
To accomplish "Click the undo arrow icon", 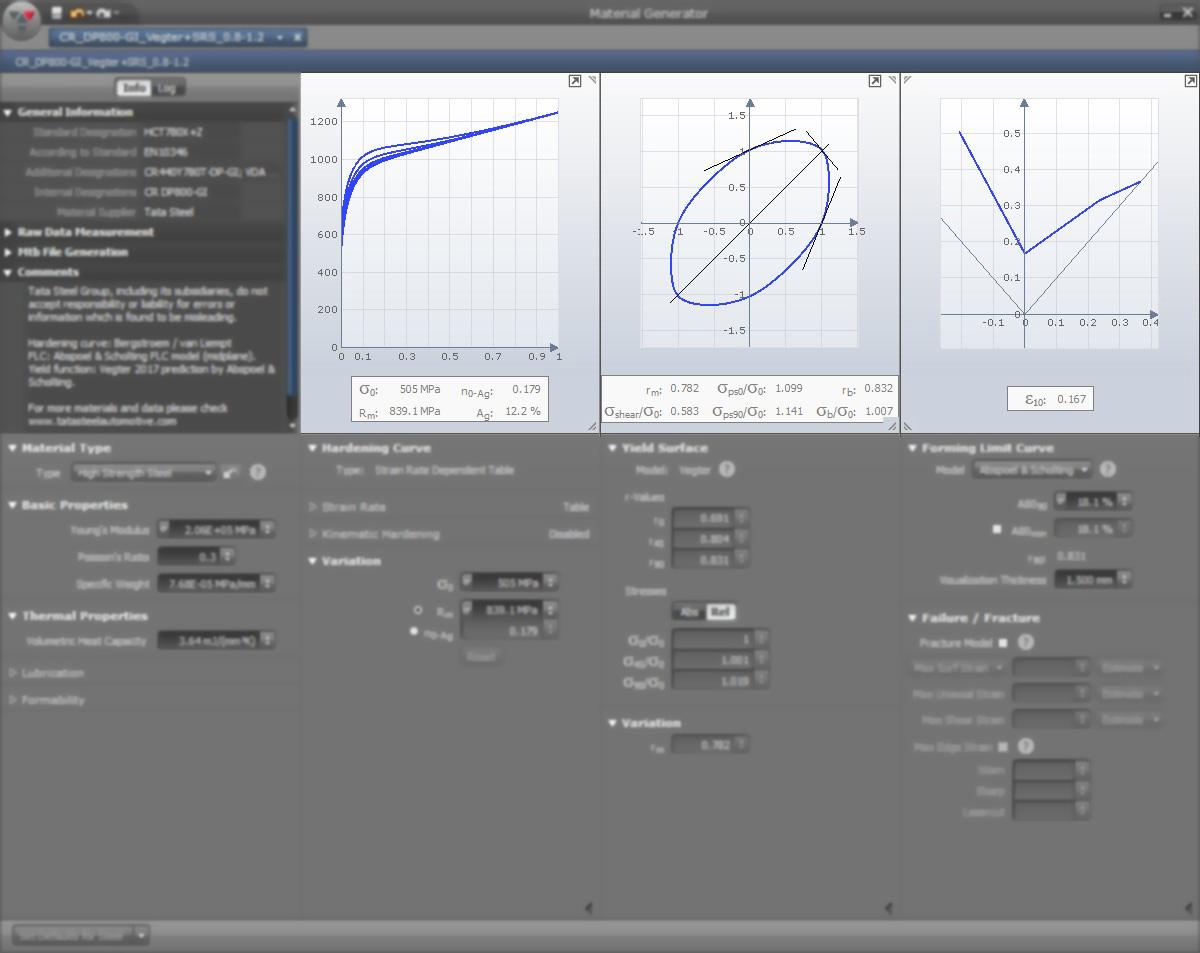I will [x=76, y=13].
